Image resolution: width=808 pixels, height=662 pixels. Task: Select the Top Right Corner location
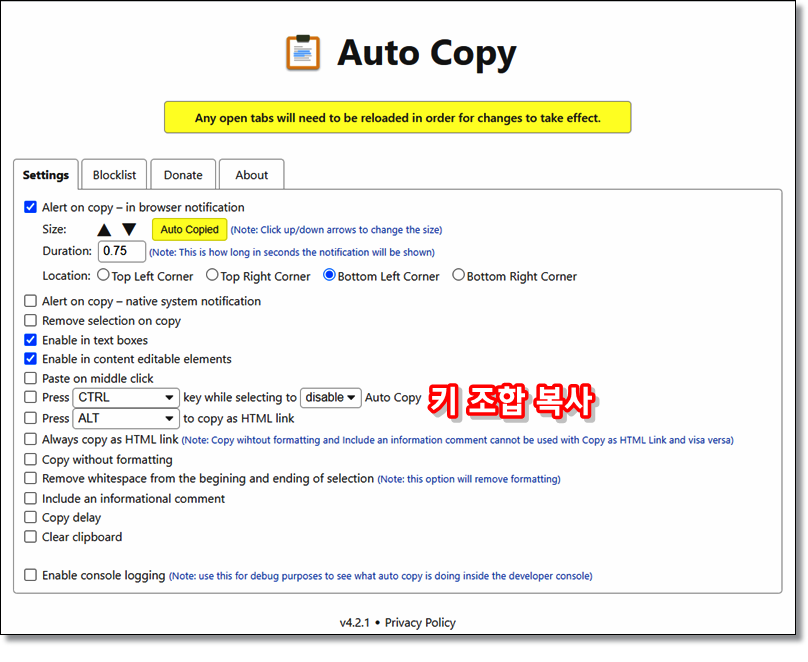click(211, 276)
